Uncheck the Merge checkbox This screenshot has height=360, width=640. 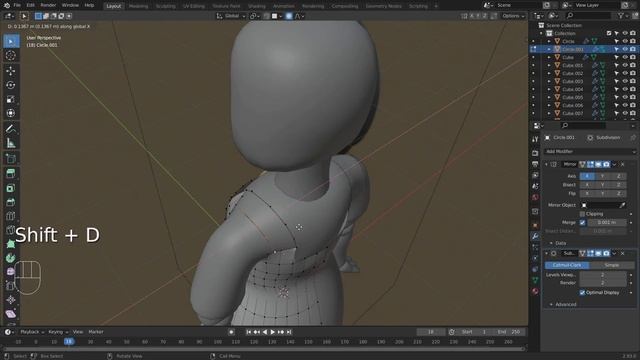coord(582,222)
